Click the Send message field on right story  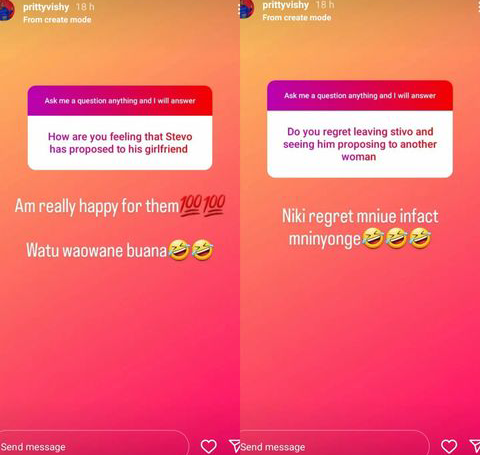click(x=334, y=445)
